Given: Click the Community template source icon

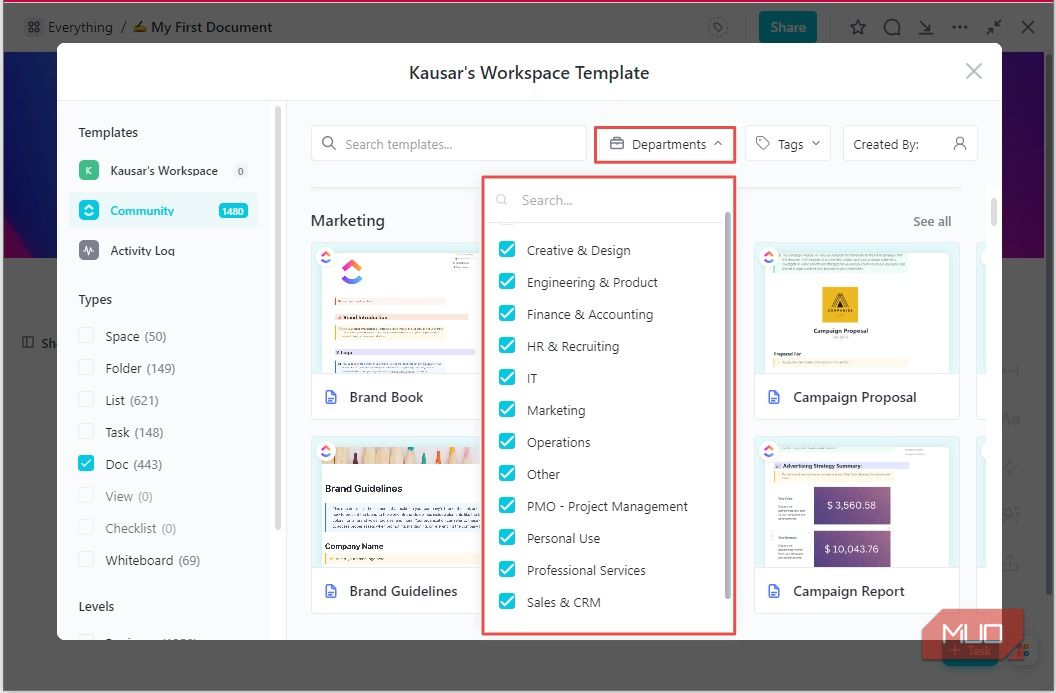Looking at the screenshot, I should pyautogui.click(x=91, y=210).
